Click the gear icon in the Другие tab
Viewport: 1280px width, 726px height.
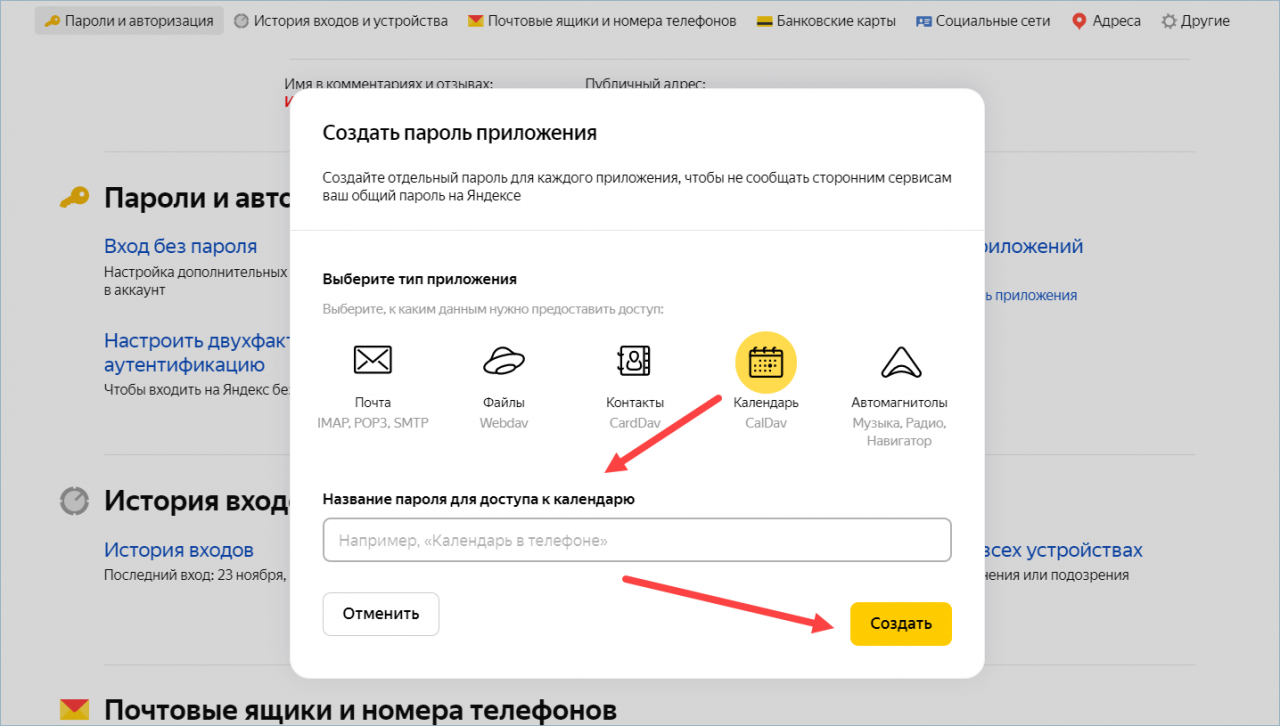[1169, 21]
